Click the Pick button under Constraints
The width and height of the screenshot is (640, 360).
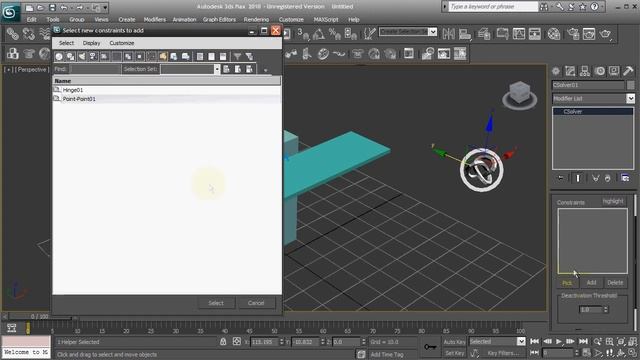[567, 282]
